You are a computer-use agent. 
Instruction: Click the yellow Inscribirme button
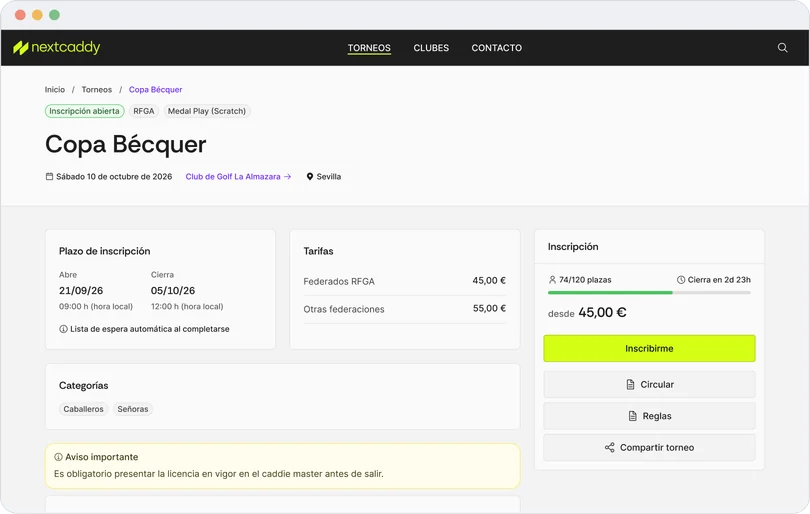click(x=649, y=349)
